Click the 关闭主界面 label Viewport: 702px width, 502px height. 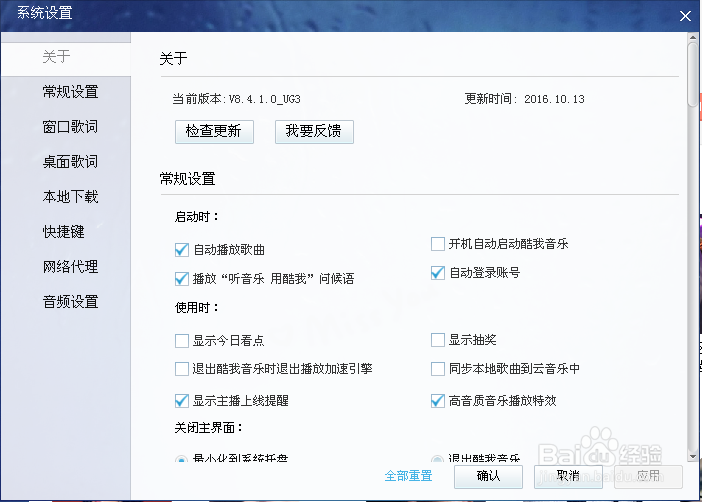[208, 428]
